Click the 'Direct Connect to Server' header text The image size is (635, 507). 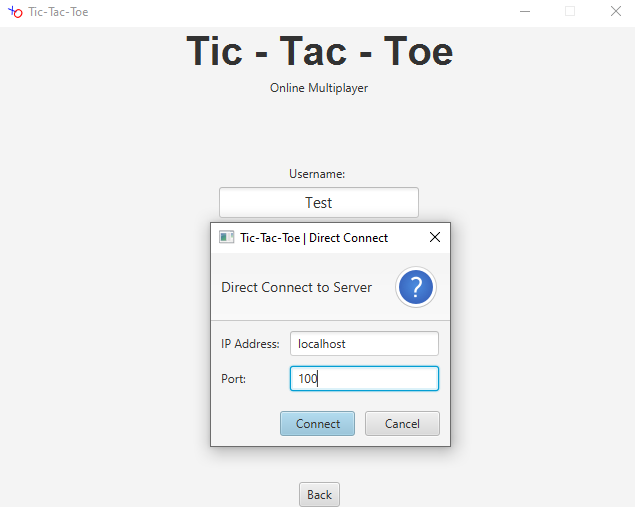(296, 287)
